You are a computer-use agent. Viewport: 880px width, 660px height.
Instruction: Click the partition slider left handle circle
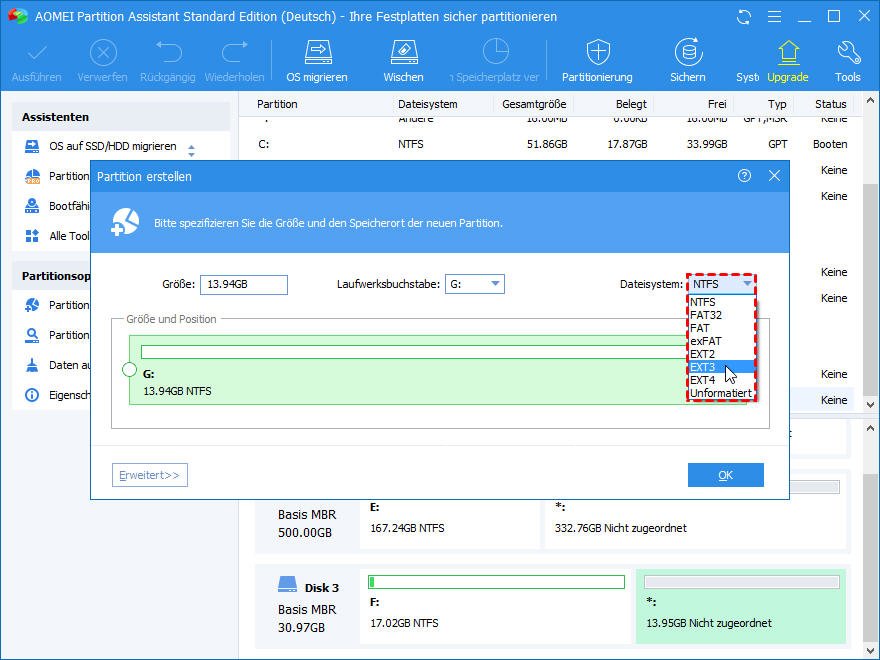coord(130,369)
